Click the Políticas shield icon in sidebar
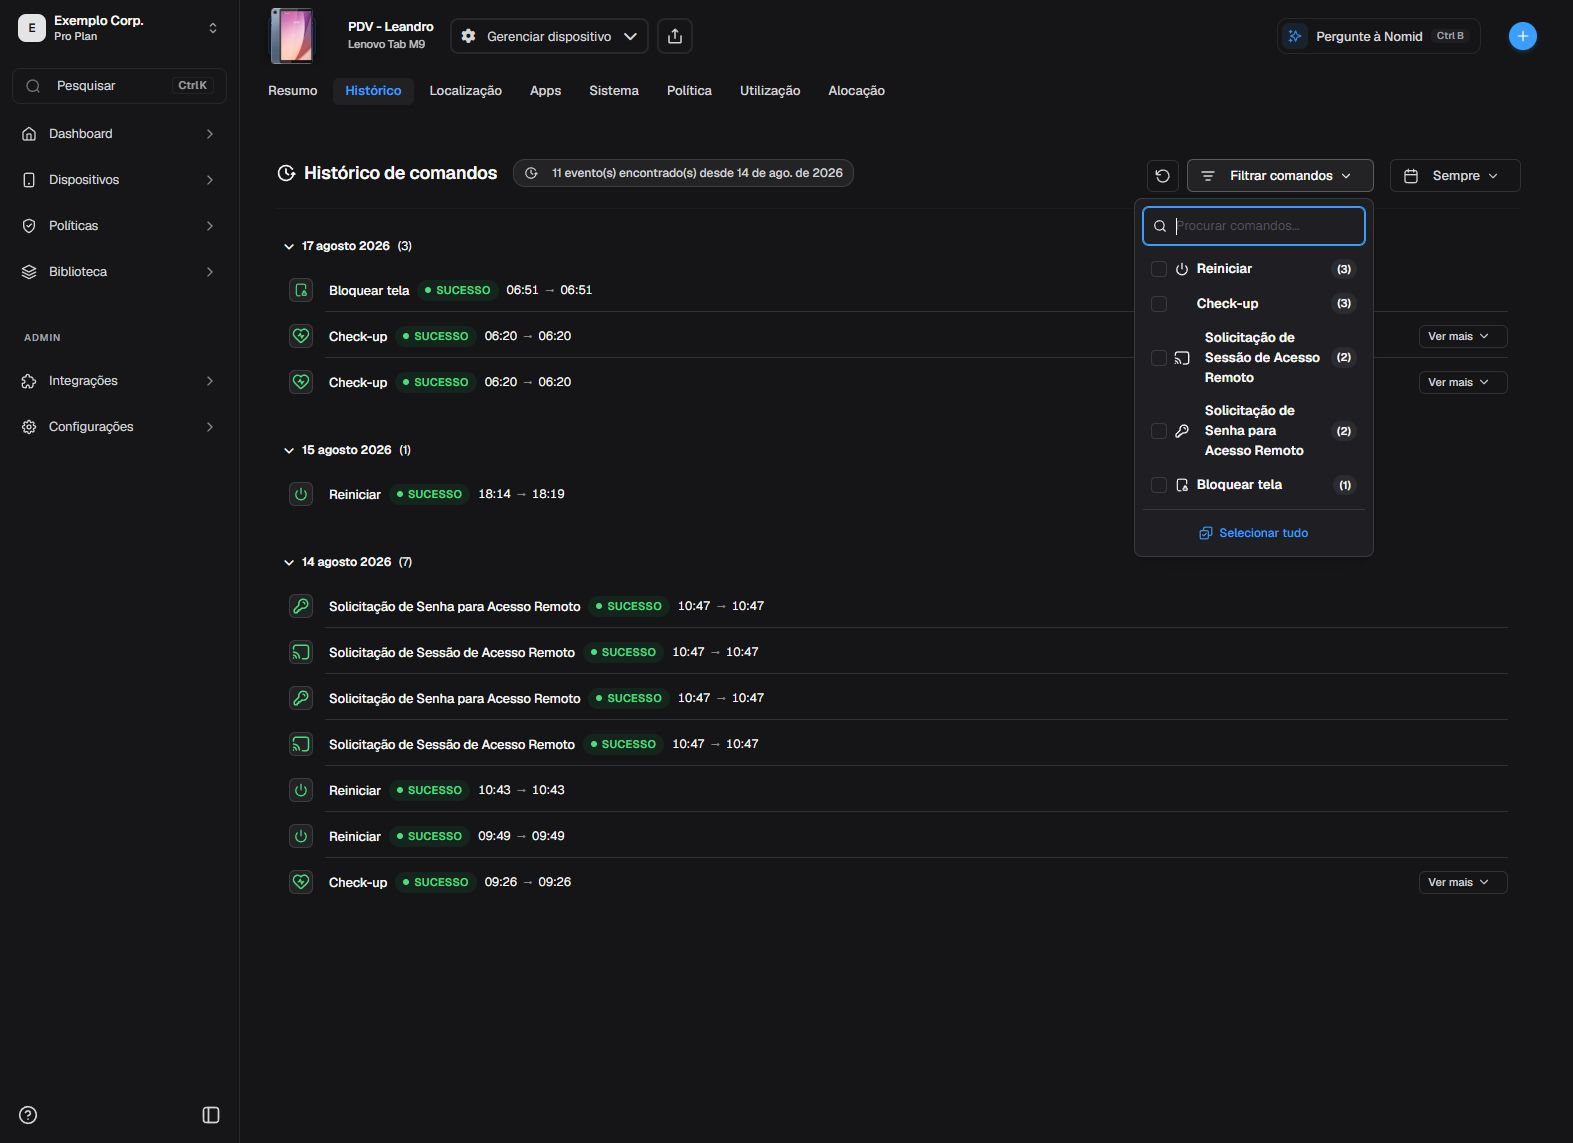The height and width of the screenshot is (1143, 1573). pos(29,226)
